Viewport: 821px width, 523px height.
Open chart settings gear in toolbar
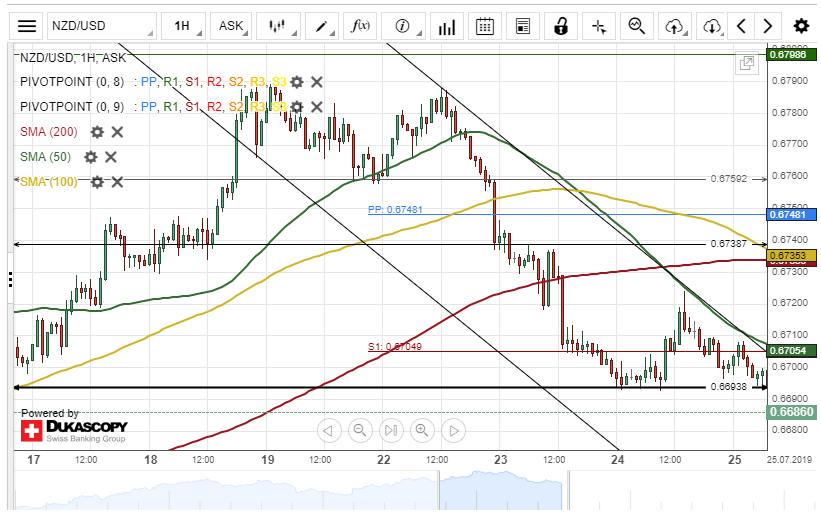pyautogui.click(x=801, y=26)
